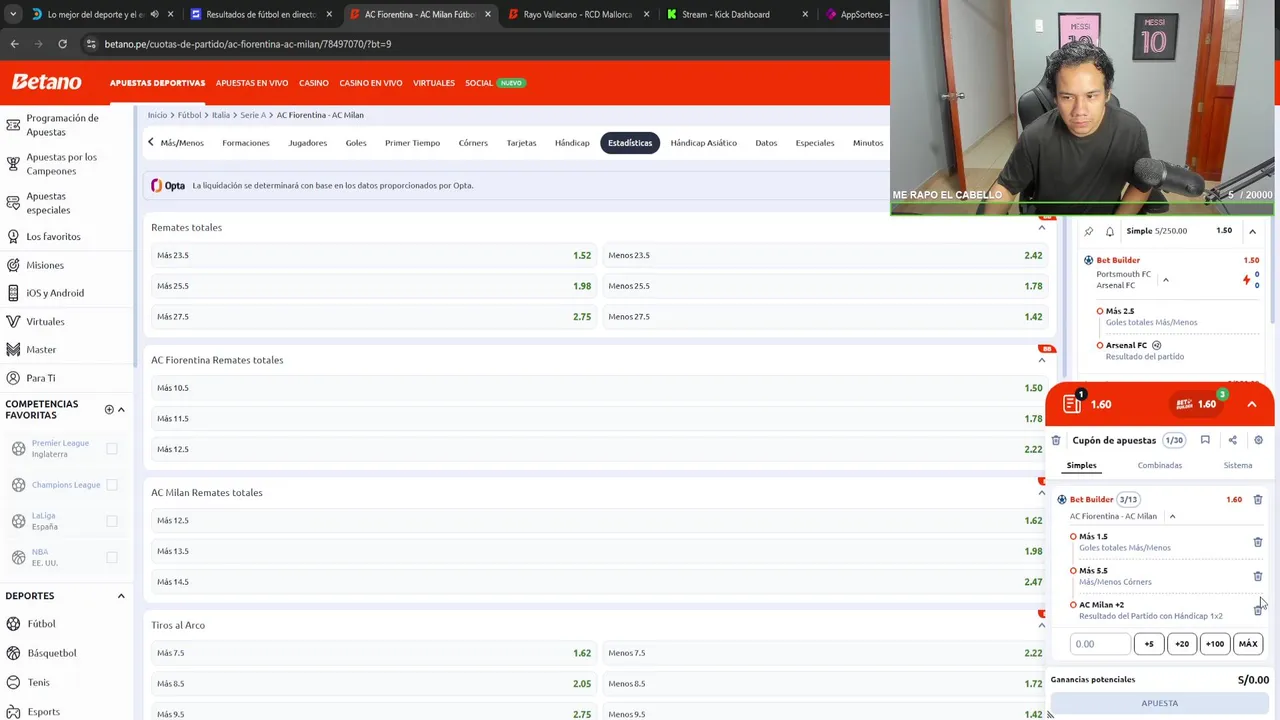Collapse Competencias Favoritas sidebar section
This screenshot has width=1280, height=720.
click(121, 409)
